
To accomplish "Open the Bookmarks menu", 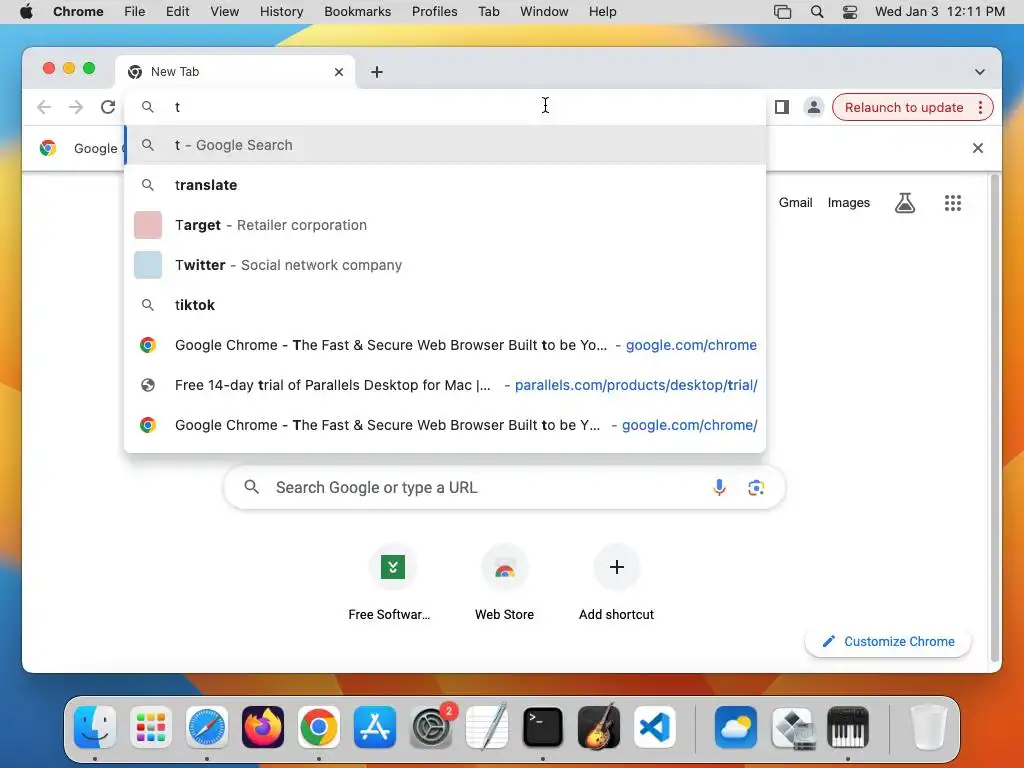I will pyautogui.click(x=357, y=12).
